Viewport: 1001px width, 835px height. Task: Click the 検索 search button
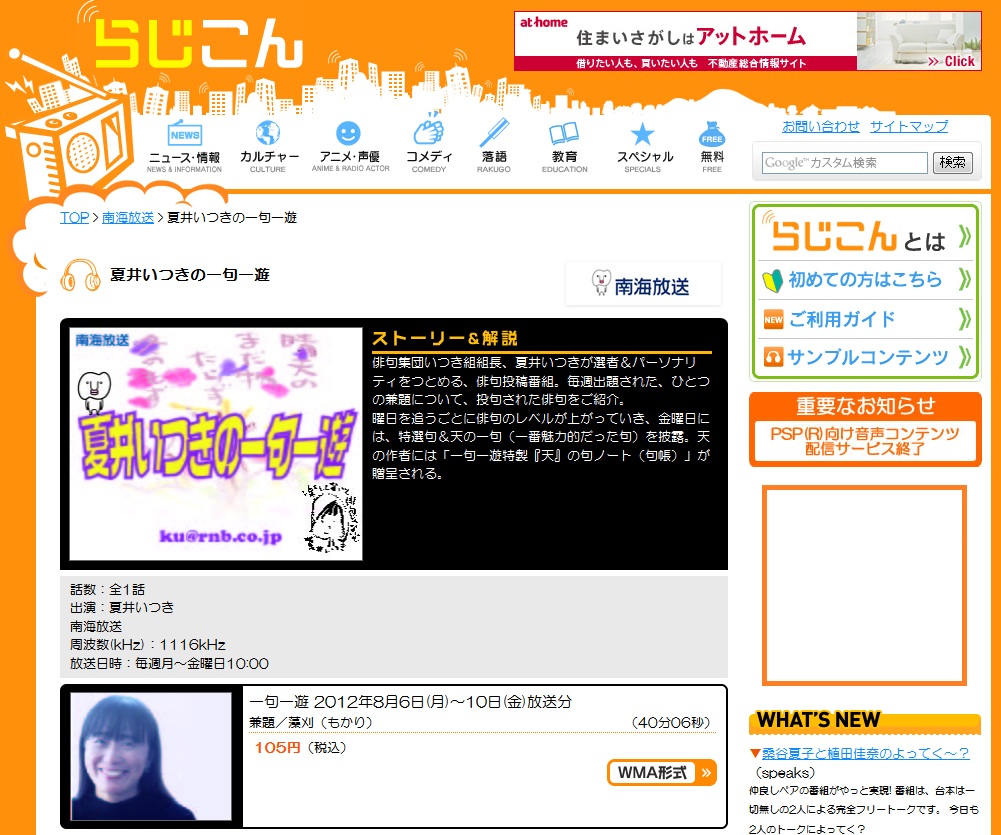952,163
